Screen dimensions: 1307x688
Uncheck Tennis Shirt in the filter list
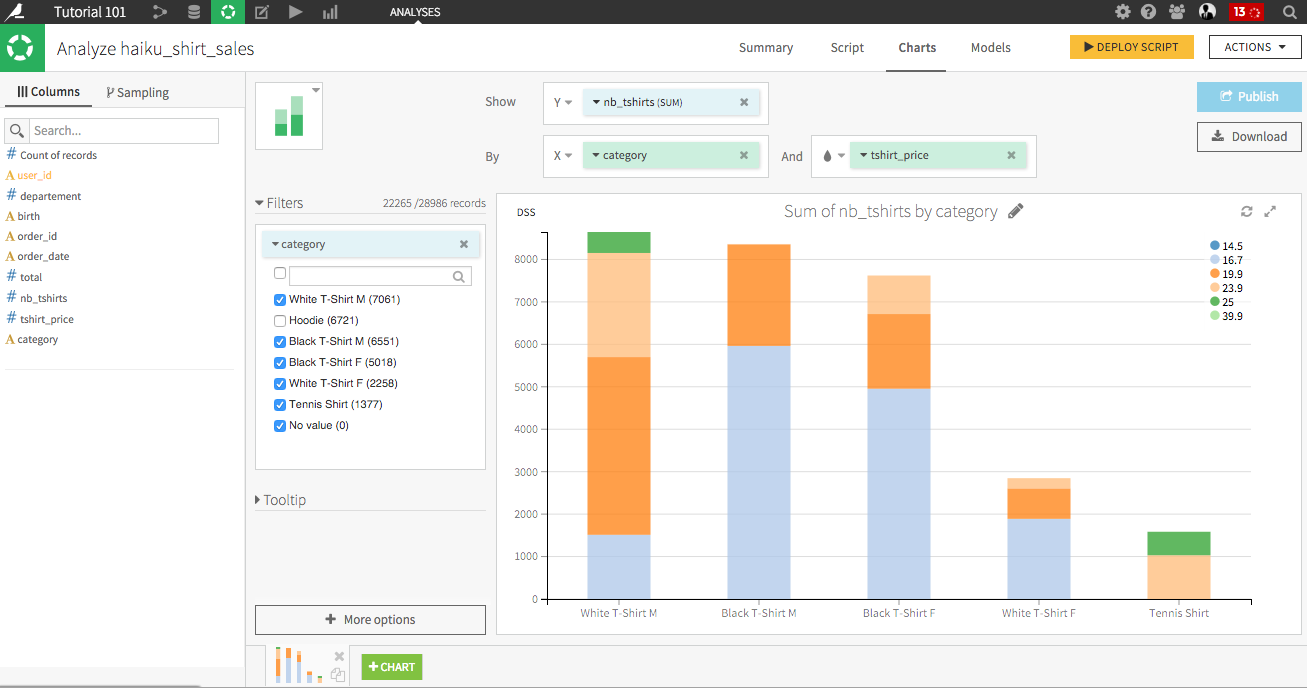[280, 404]
